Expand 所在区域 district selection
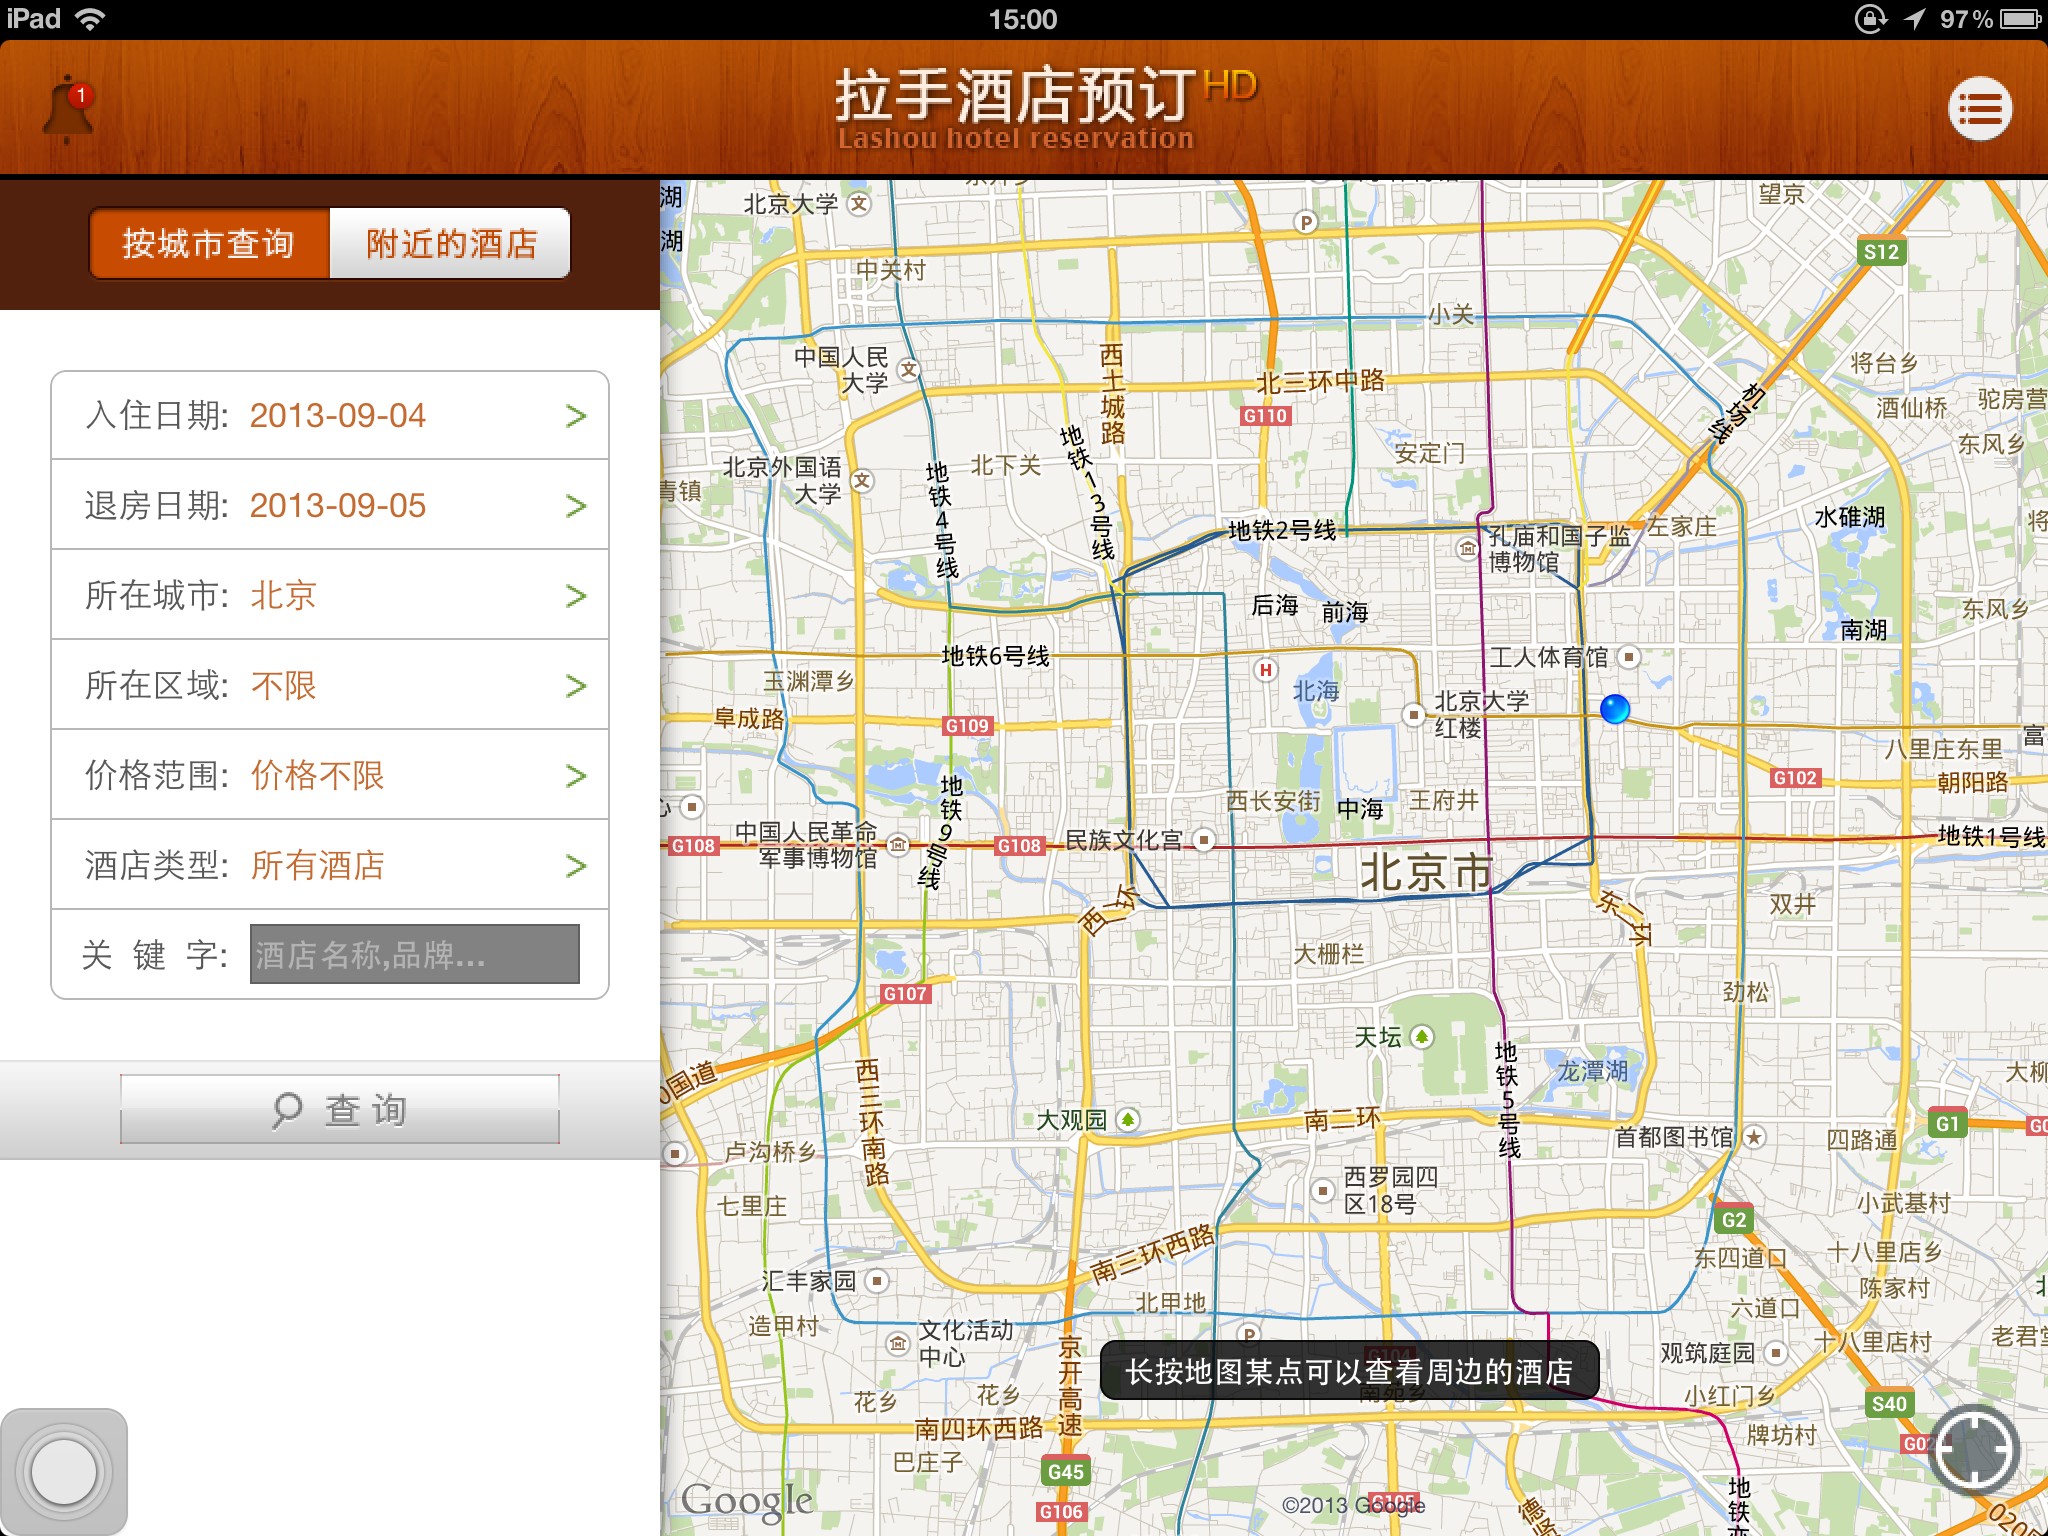This screenshot has height=1536, width=2048. click(x=330, y=685)
